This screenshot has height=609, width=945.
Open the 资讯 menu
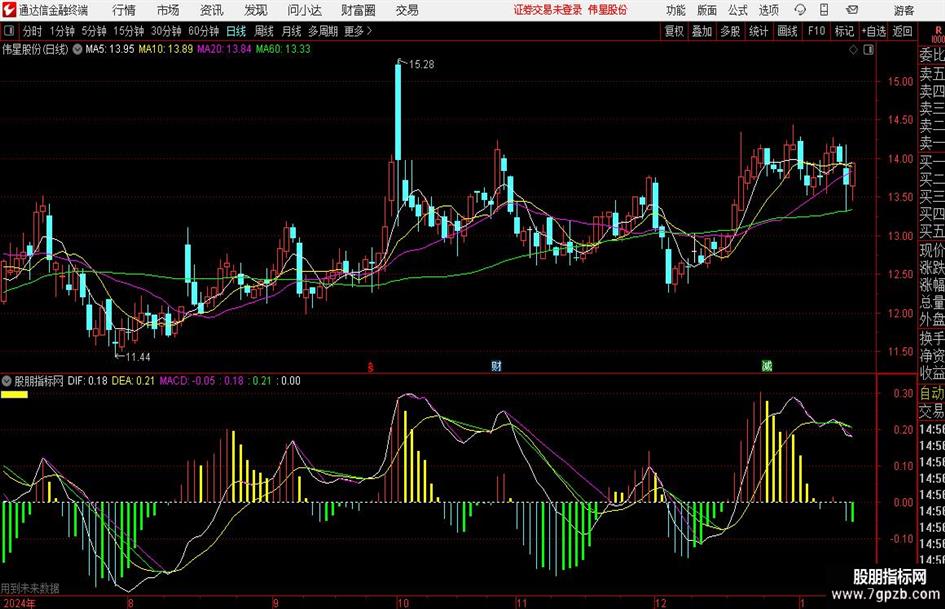(x=212, y=10)
